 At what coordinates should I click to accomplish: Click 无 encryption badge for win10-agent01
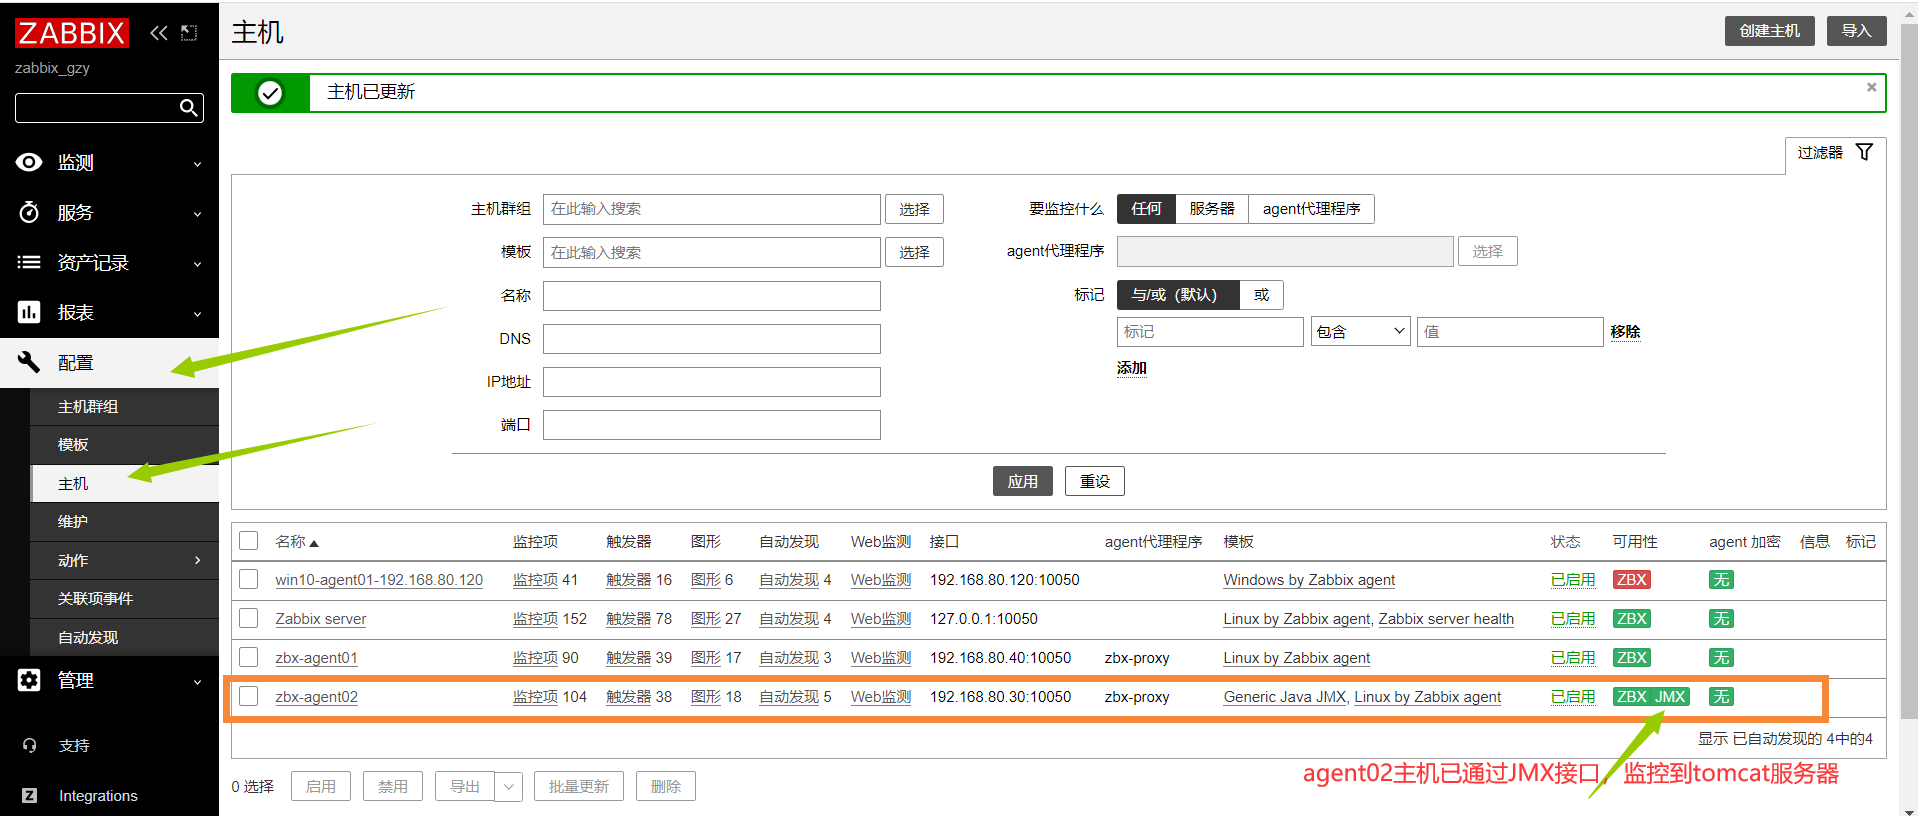[1721, 580]
